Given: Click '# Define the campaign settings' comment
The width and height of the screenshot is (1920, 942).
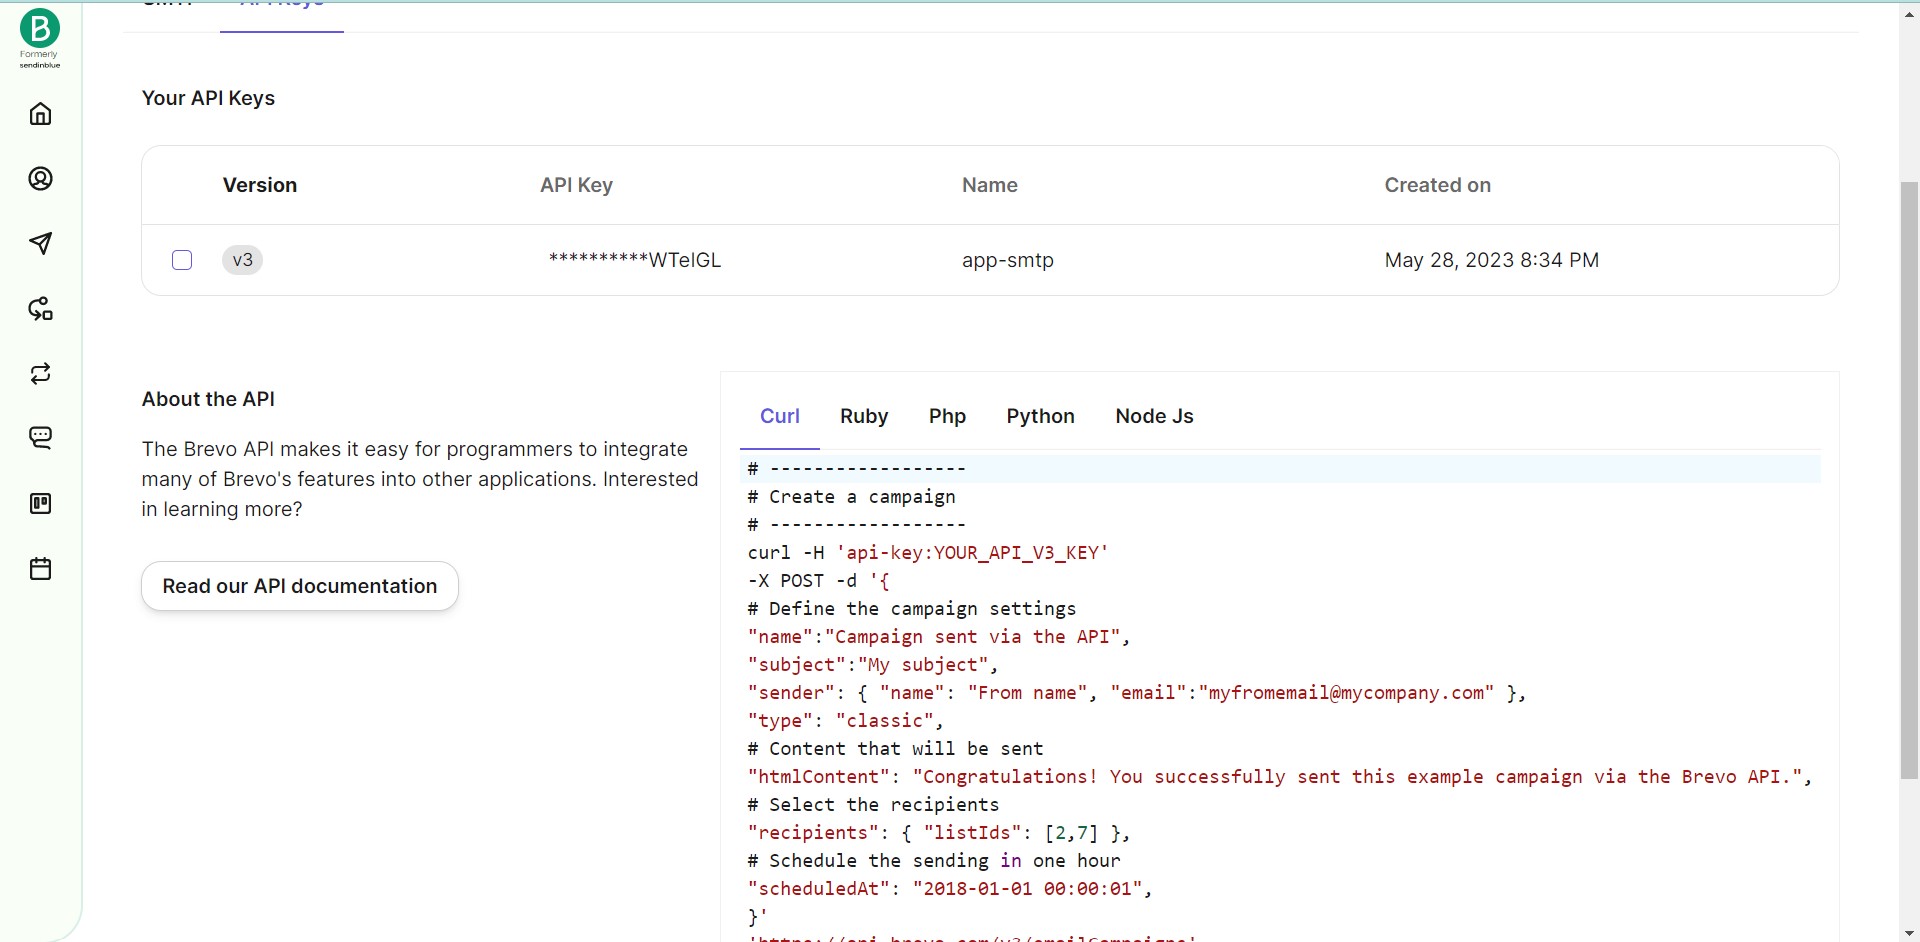Looking at the screenshot, I should pyautogui.click(x=912, y=609).
